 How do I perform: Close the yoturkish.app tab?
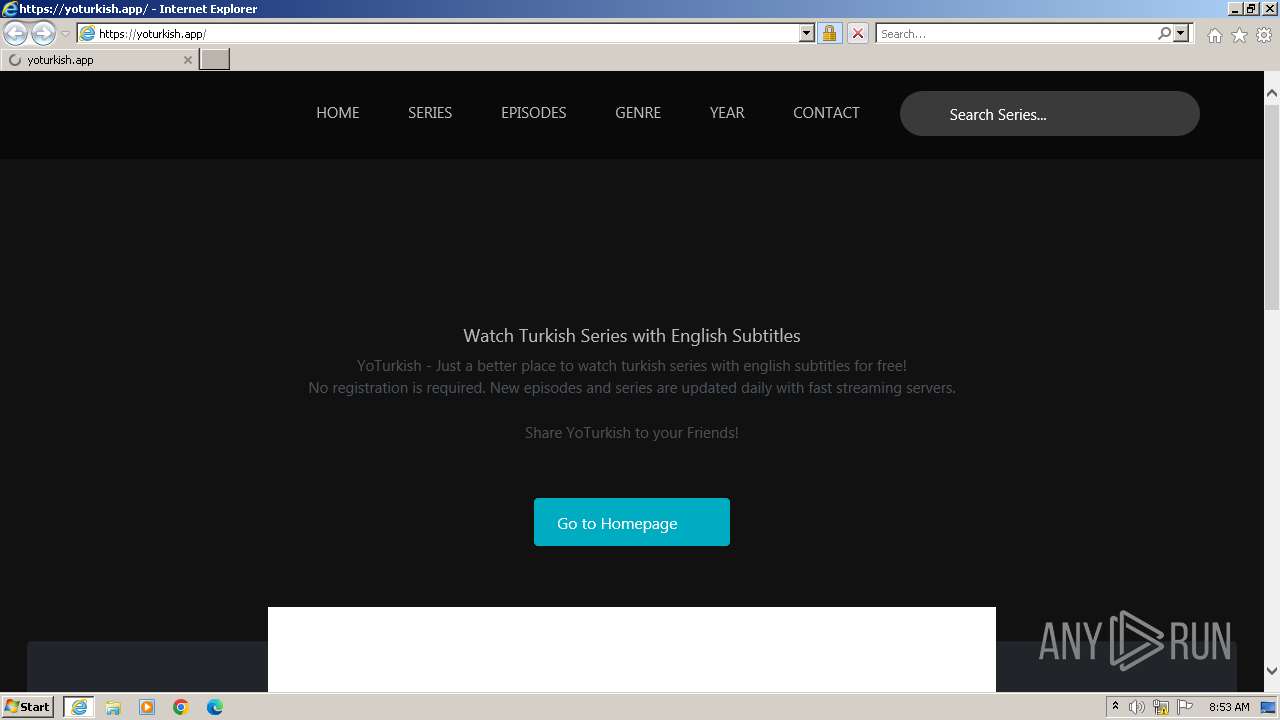coord(187,60)
